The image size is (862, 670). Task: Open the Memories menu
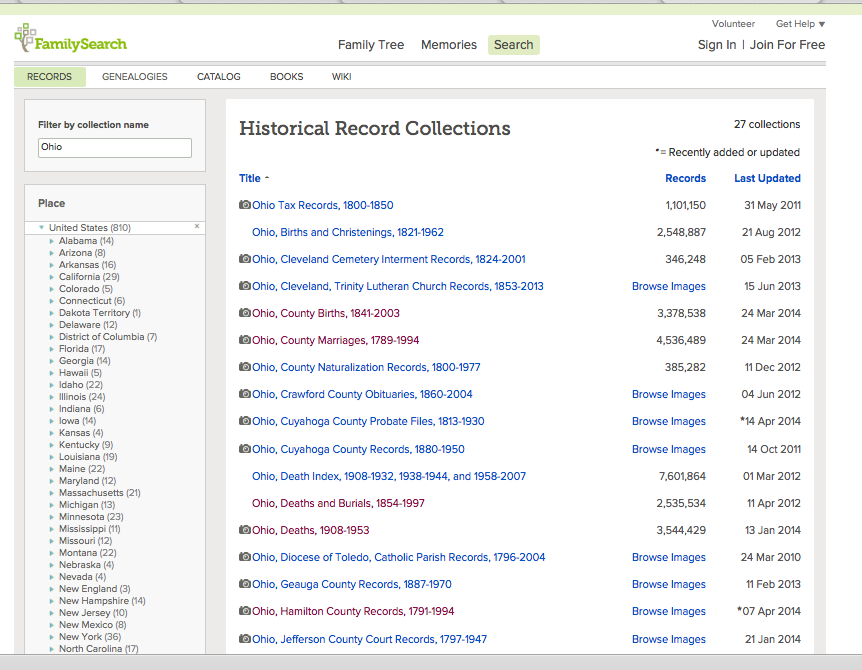click(449, 45)
